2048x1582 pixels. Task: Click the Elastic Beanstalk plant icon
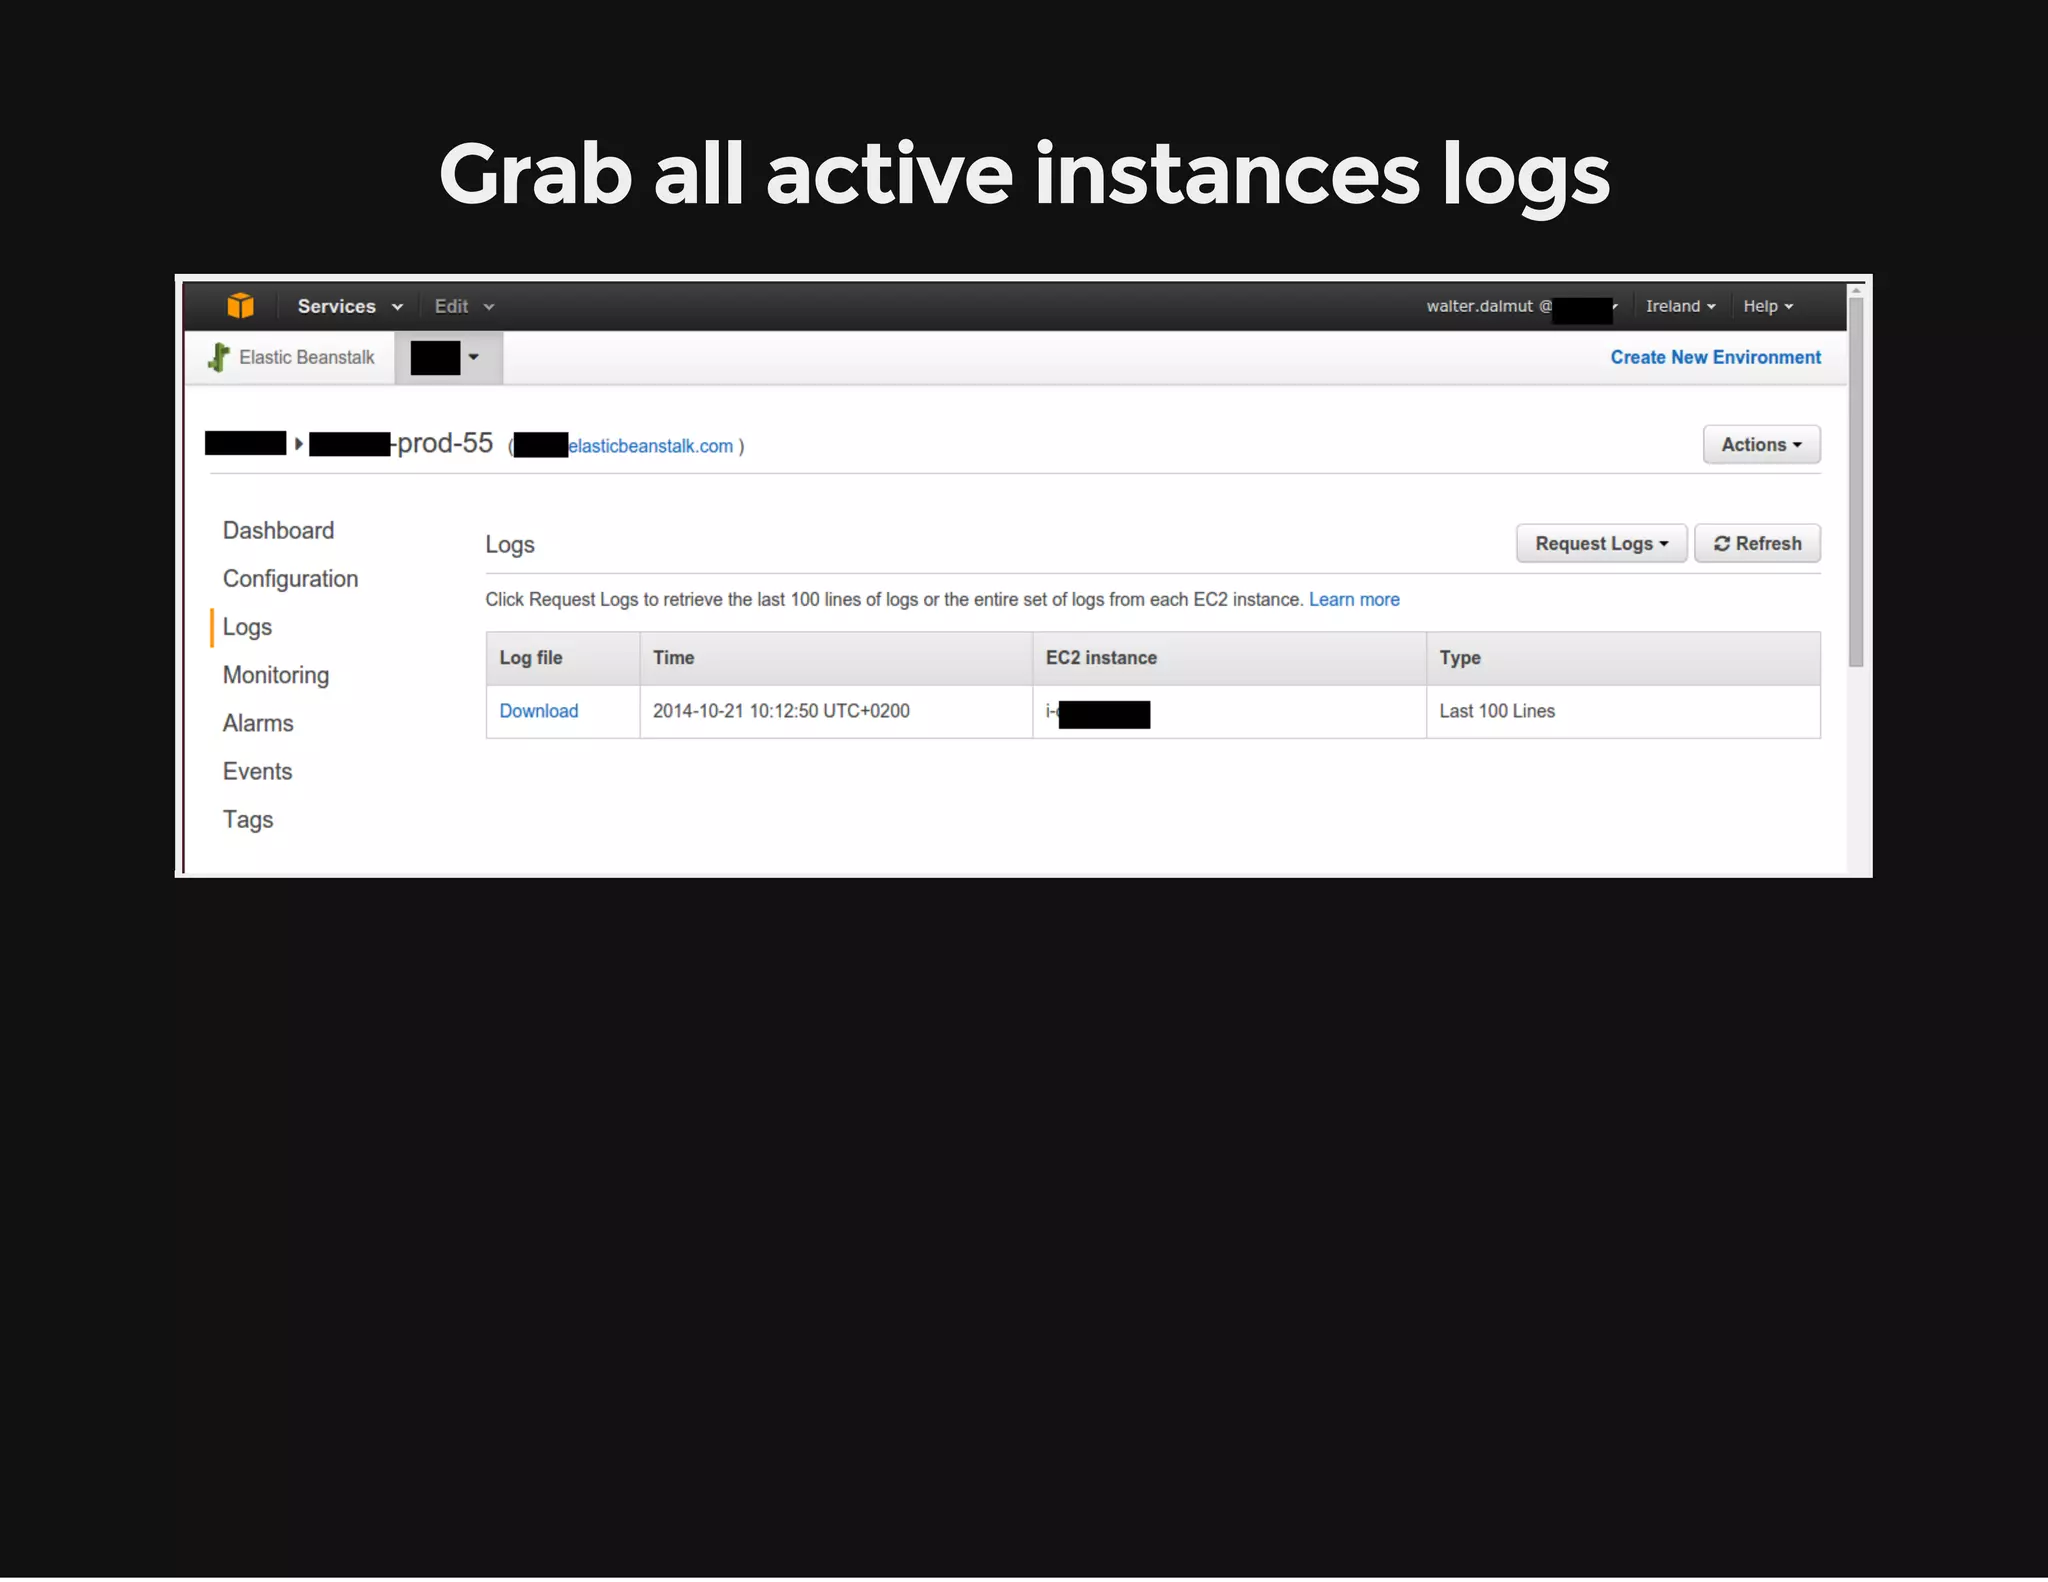[218, 357]
